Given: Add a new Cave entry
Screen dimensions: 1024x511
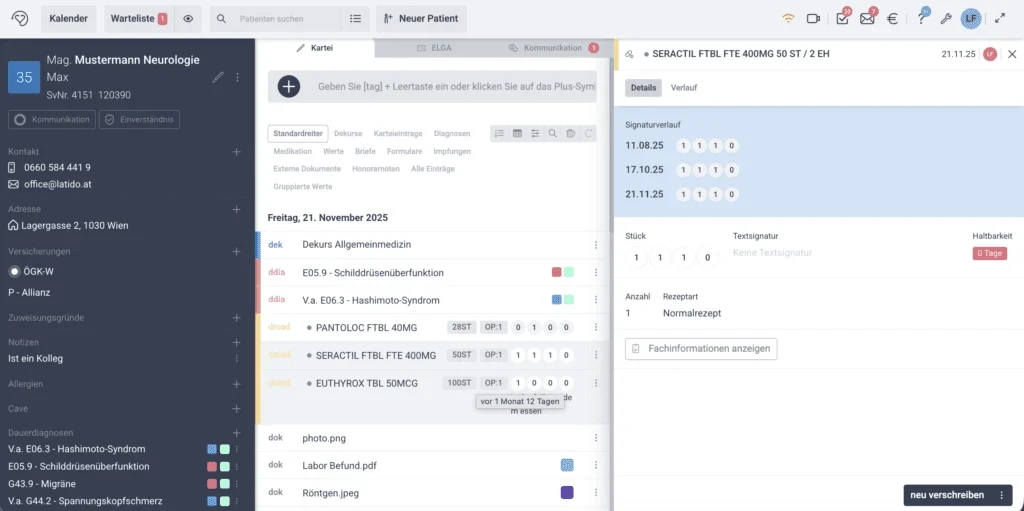Looking at the screenshot, I should pyautogui.click(x=236, y=408).
